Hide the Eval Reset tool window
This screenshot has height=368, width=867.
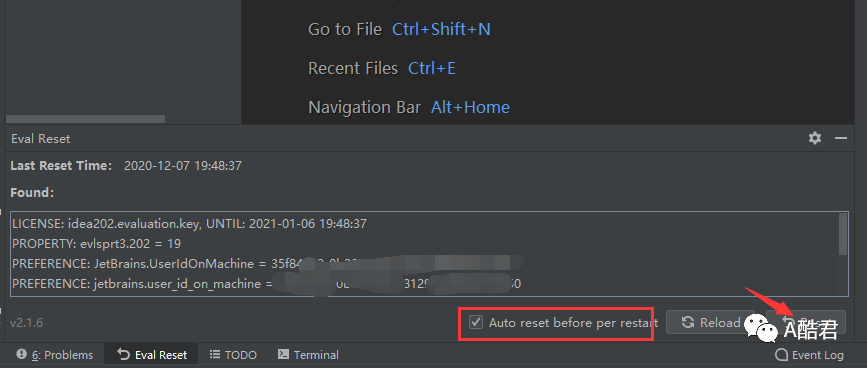(x=841, y=138)
